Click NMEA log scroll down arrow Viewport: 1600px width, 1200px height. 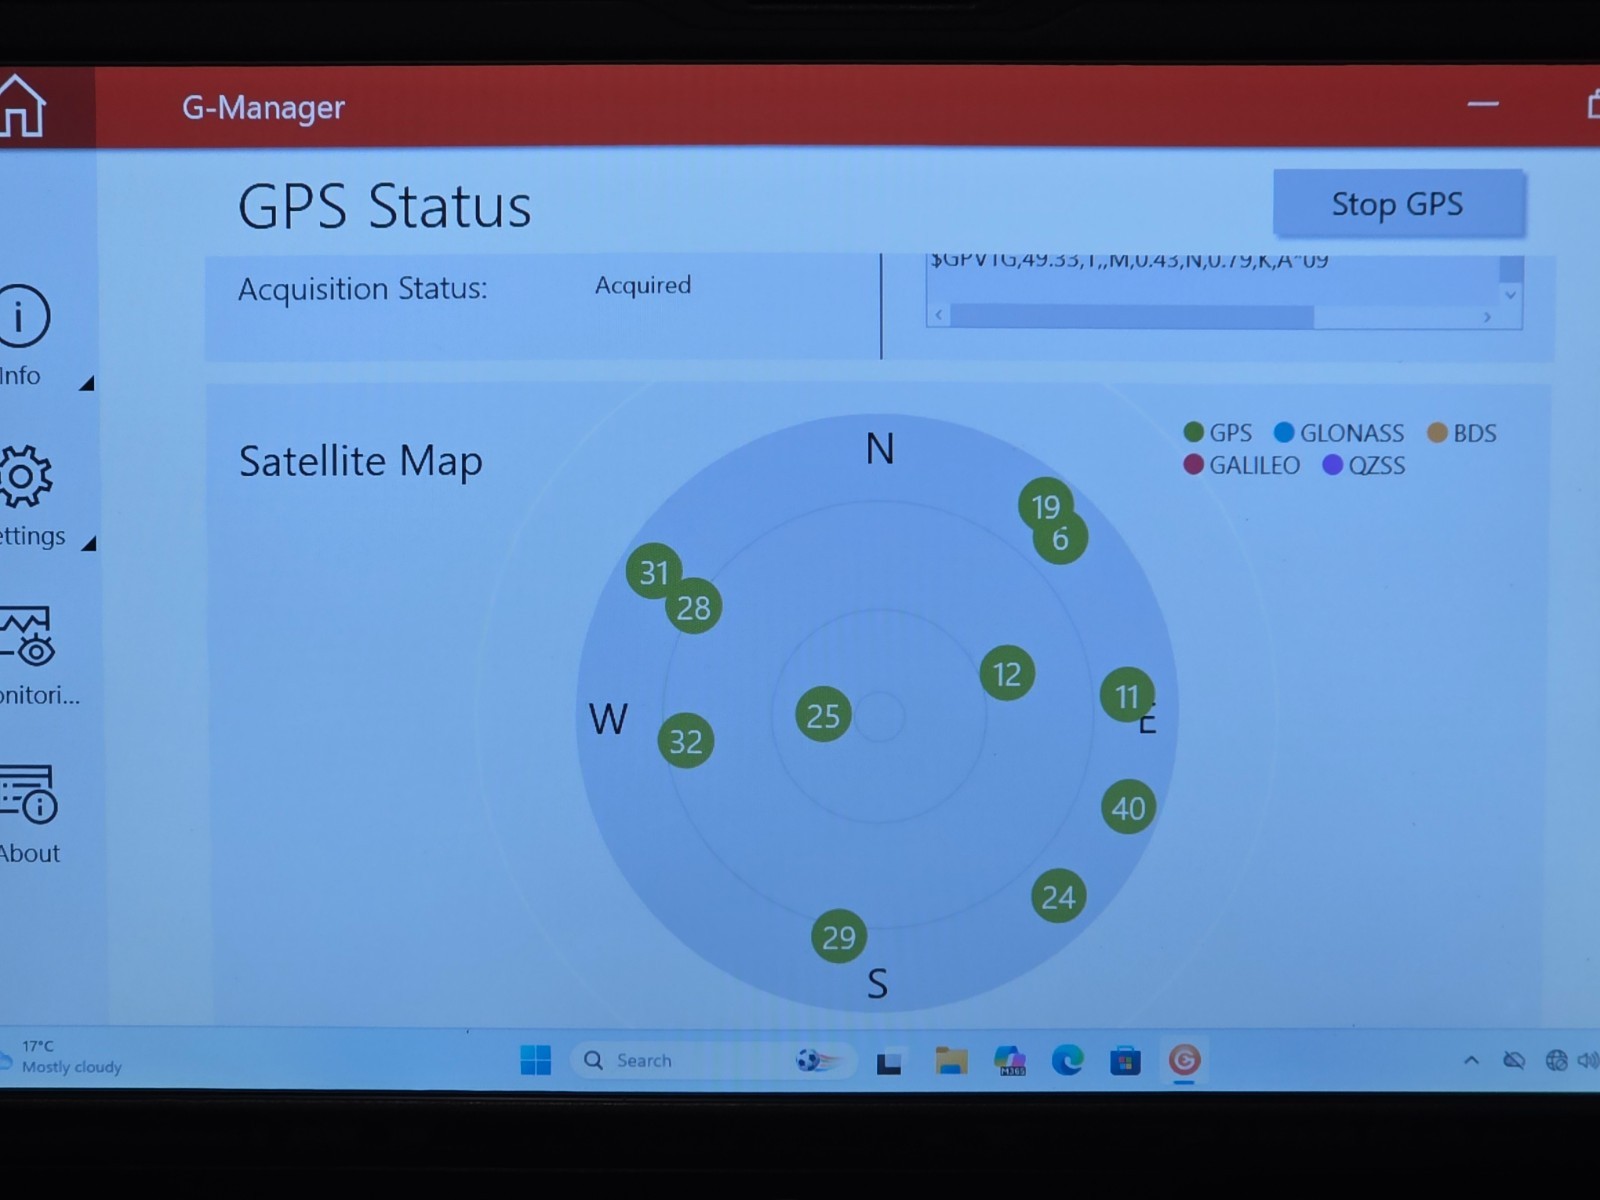pos(1510,294)
